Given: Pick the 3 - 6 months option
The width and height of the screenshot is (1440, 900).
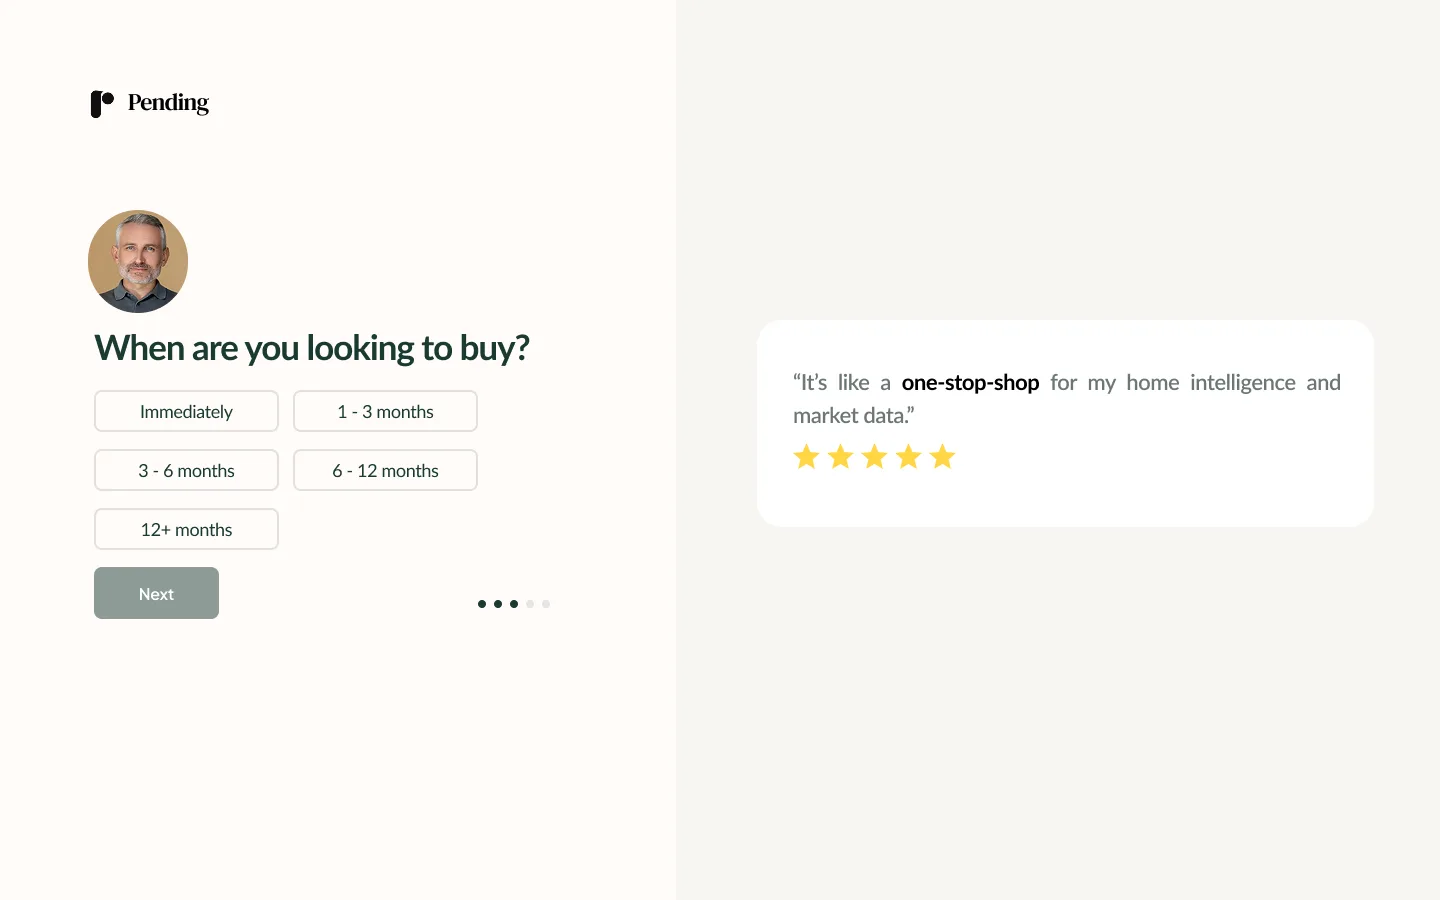Looking at the screenshot, I should click(186, 470).
